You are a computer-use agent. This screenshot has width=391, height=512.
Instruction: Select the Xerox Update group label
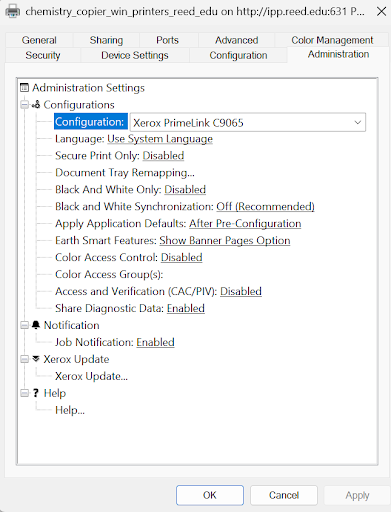coord(76,359)
